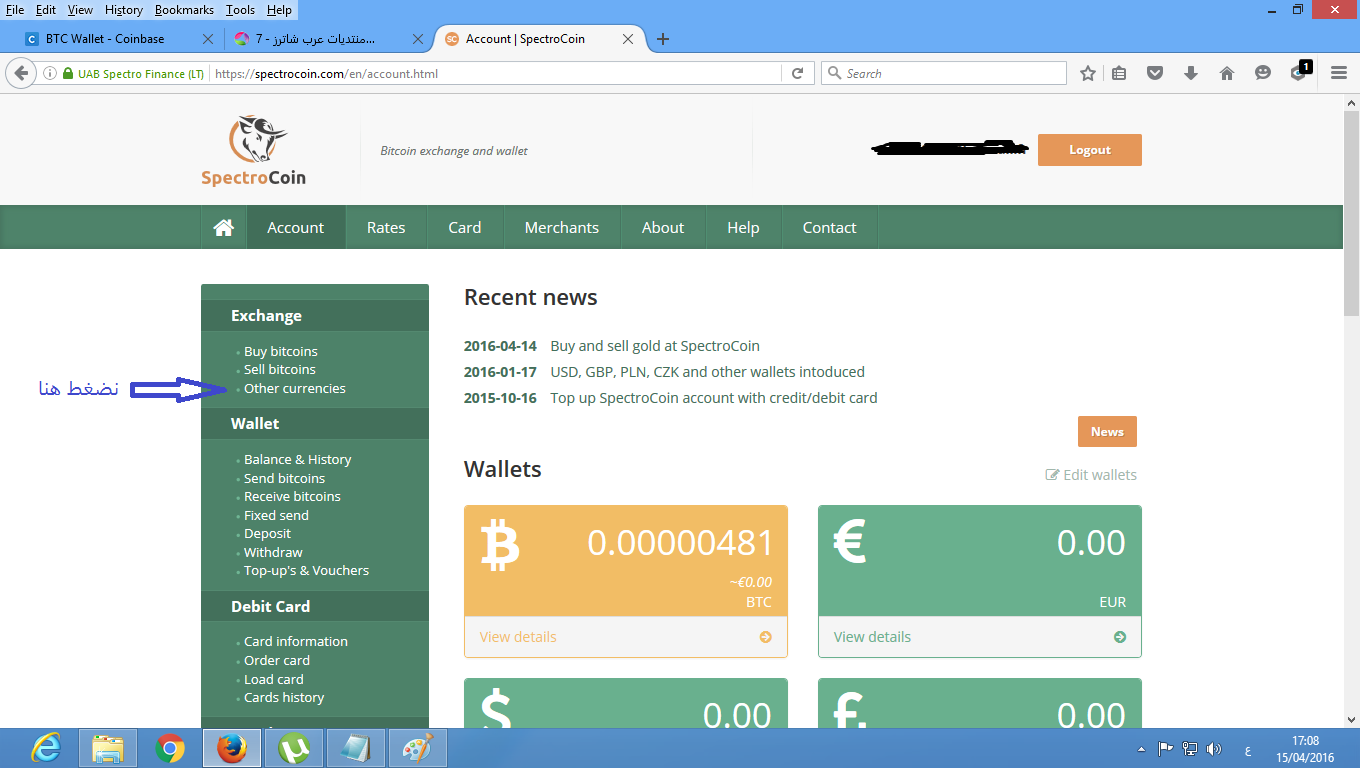Click the orange News button
Image resolution: width=1360 pixels, height=768 pixels.
tap(1107, 432)
